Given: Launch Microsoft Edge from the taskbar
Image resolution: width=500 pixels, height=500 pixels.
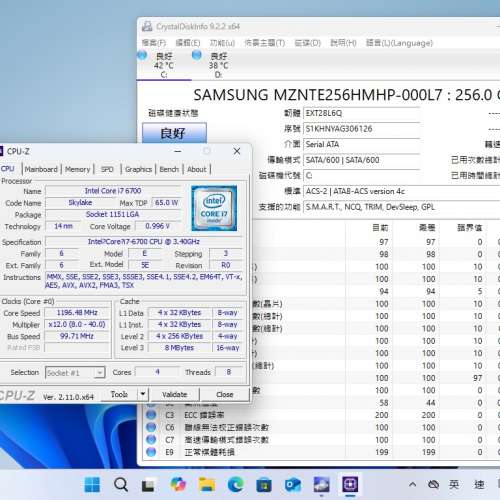Looking at the screenshot, I should coord(235,484).
